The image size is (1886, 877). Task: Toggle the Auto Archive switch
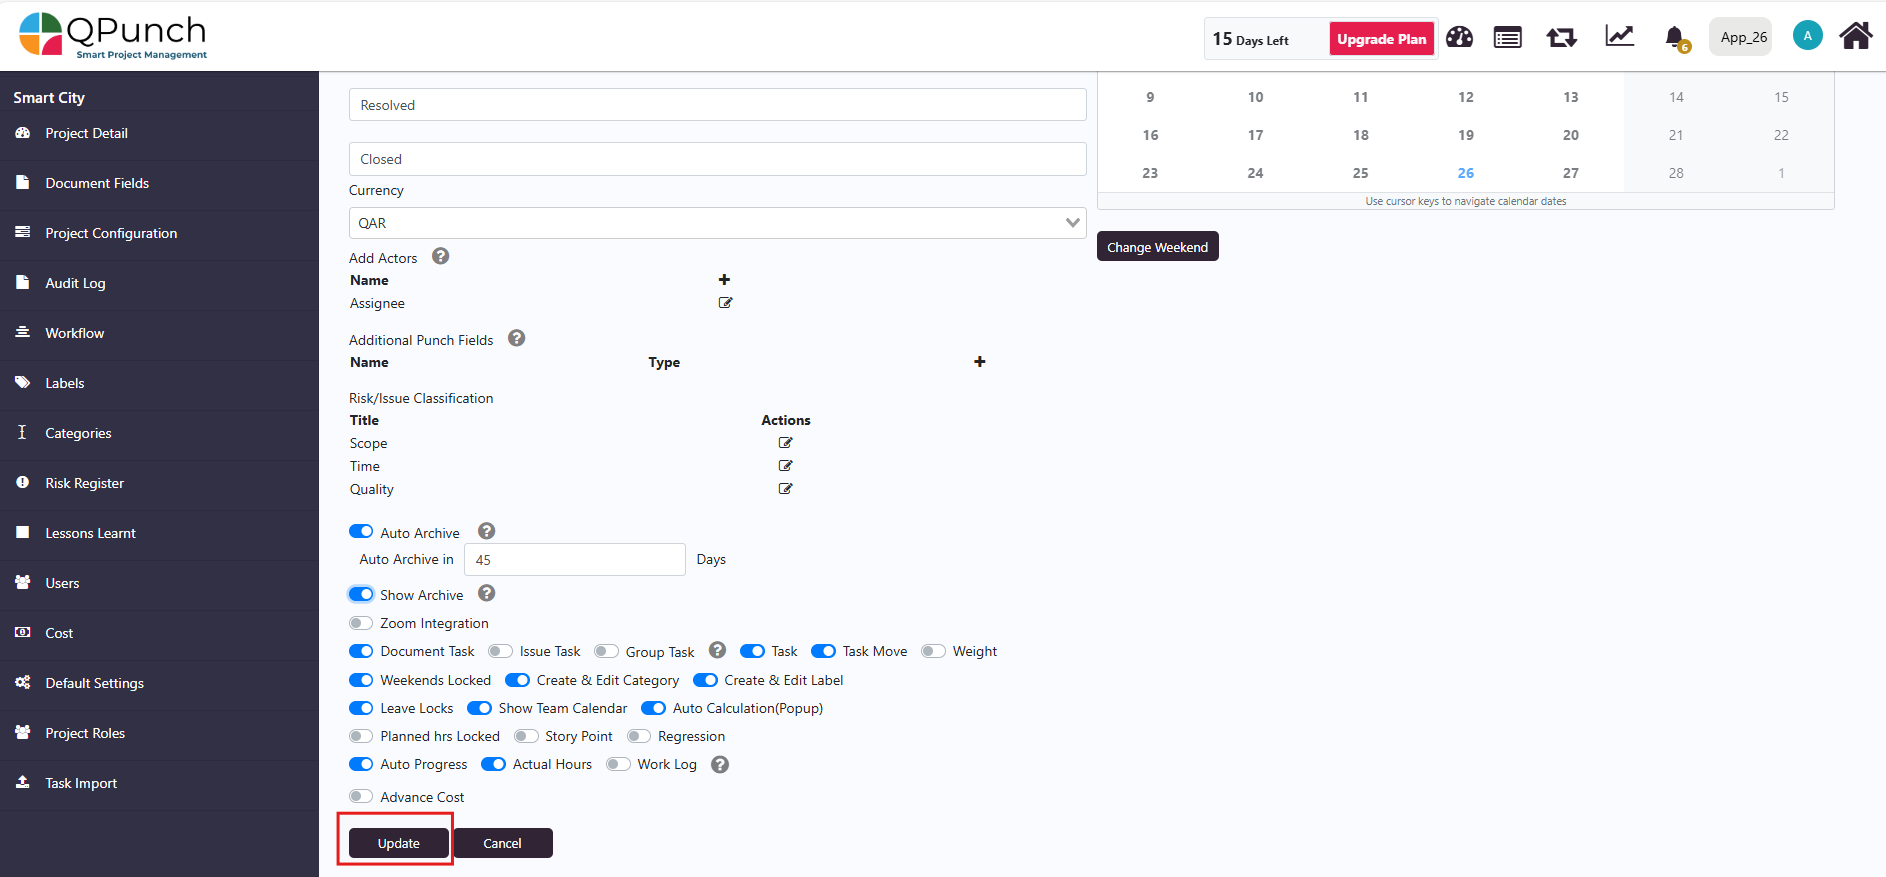361,532
